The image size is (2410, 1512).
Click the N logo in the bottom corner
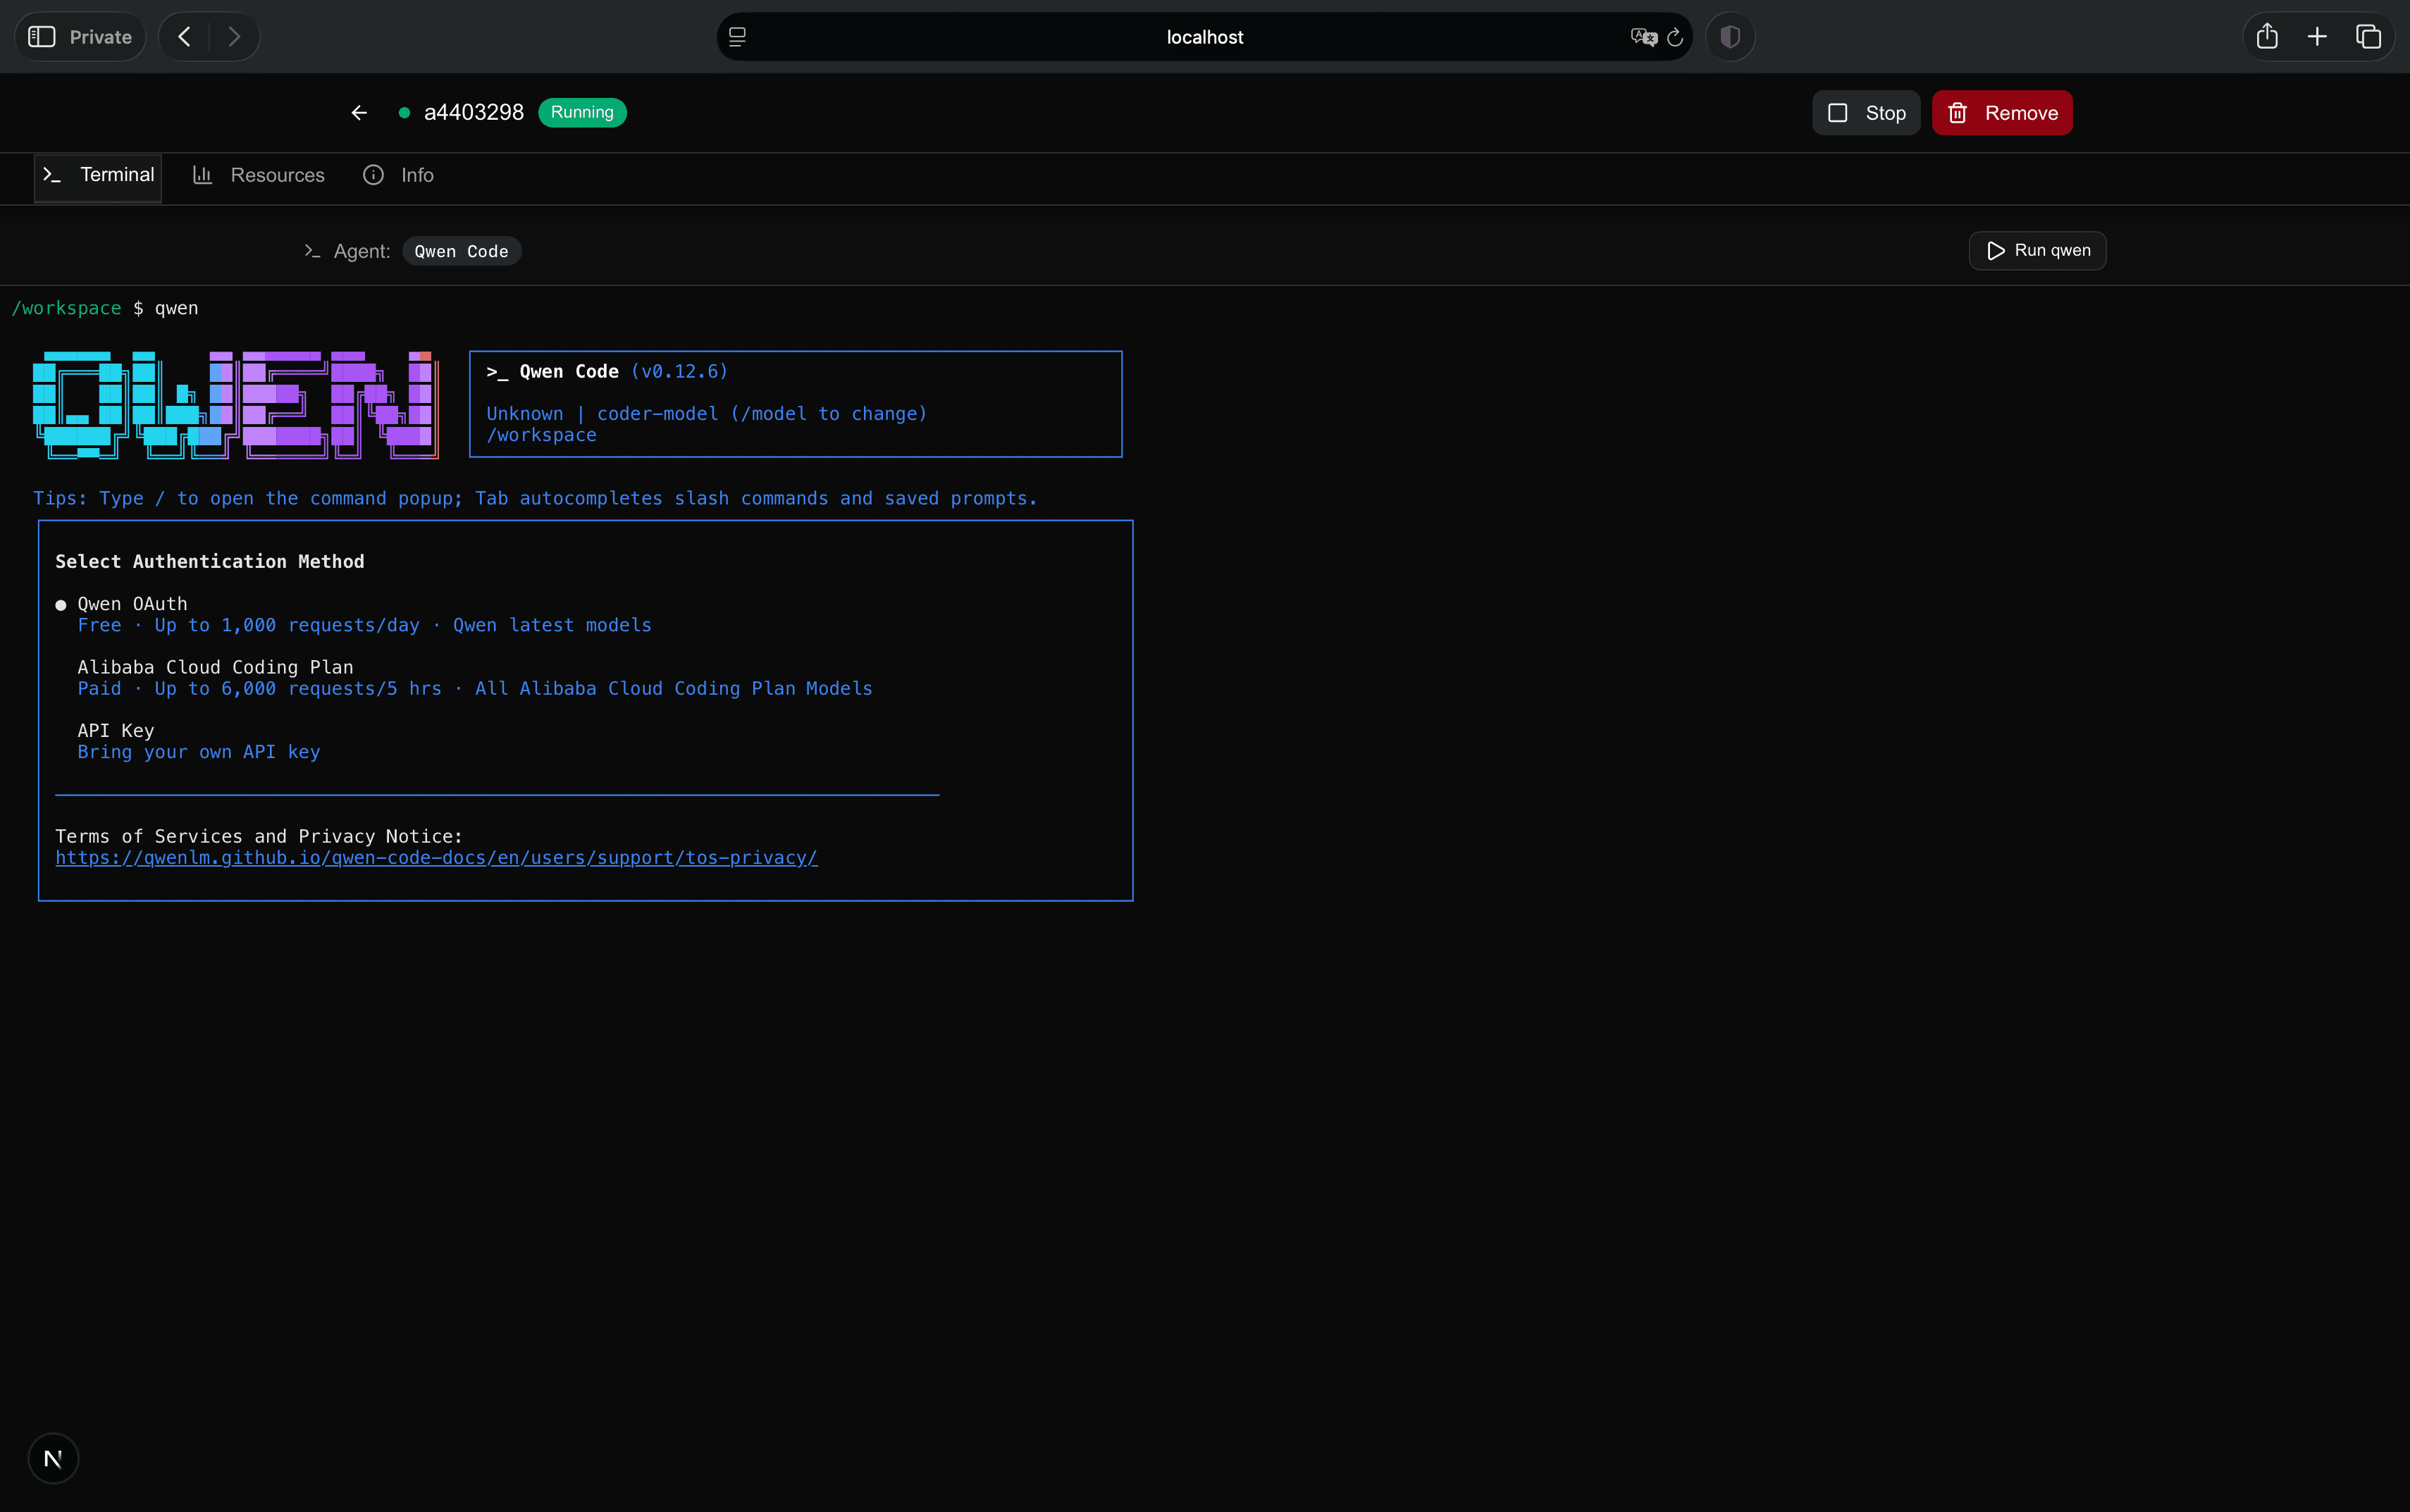[x=53, y=1457]
